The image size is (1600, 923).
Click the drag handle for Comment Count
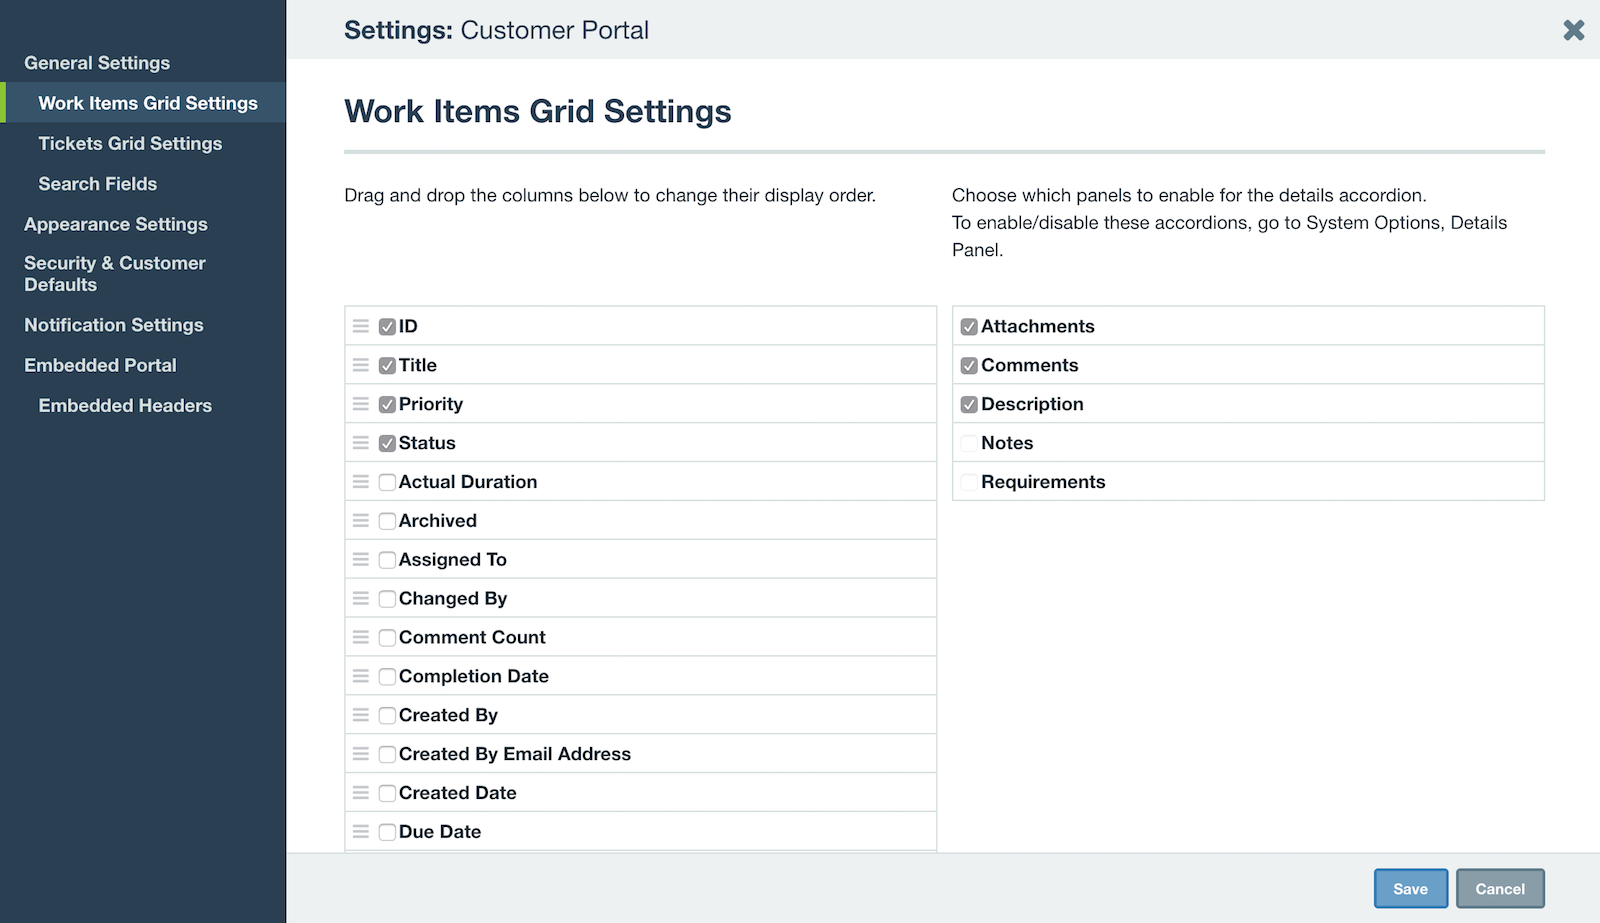(x=362, y=637)
